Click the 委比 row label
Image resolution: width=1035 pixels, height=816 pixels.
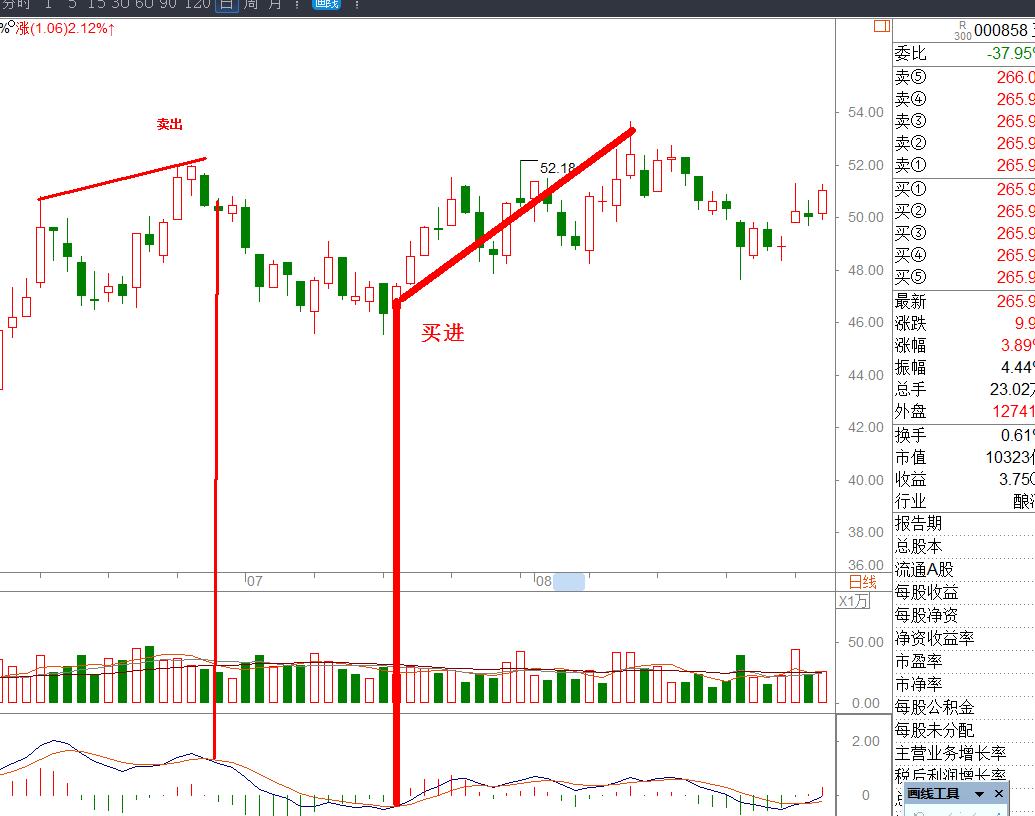(x=910, y=53)
